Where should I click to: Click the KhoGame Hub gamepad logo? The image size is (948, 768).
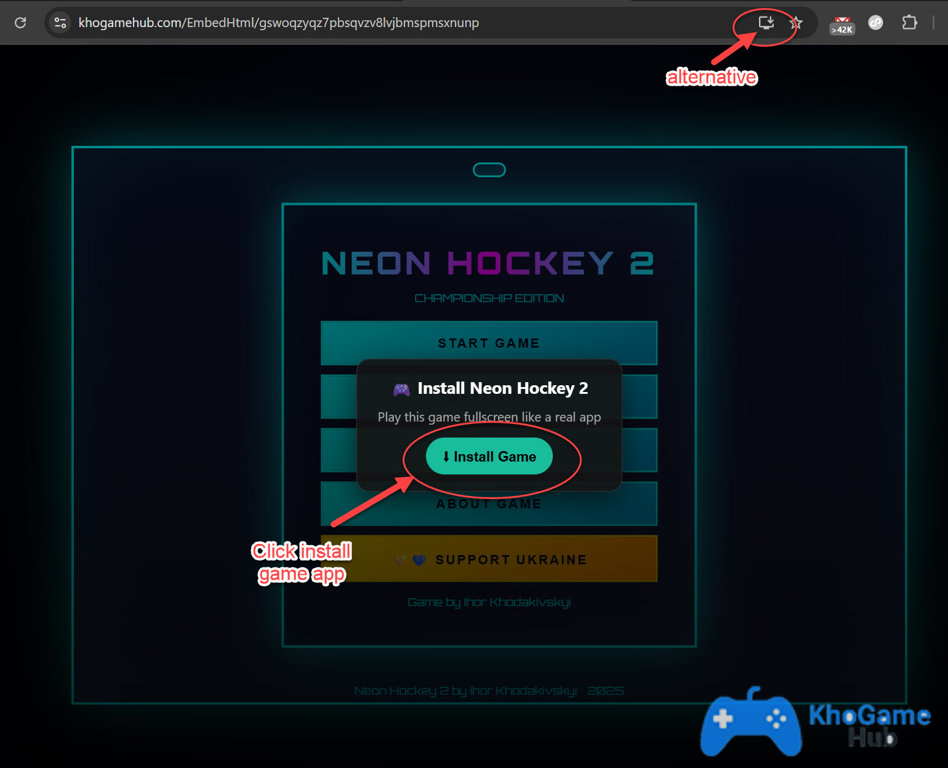point(750,723)
